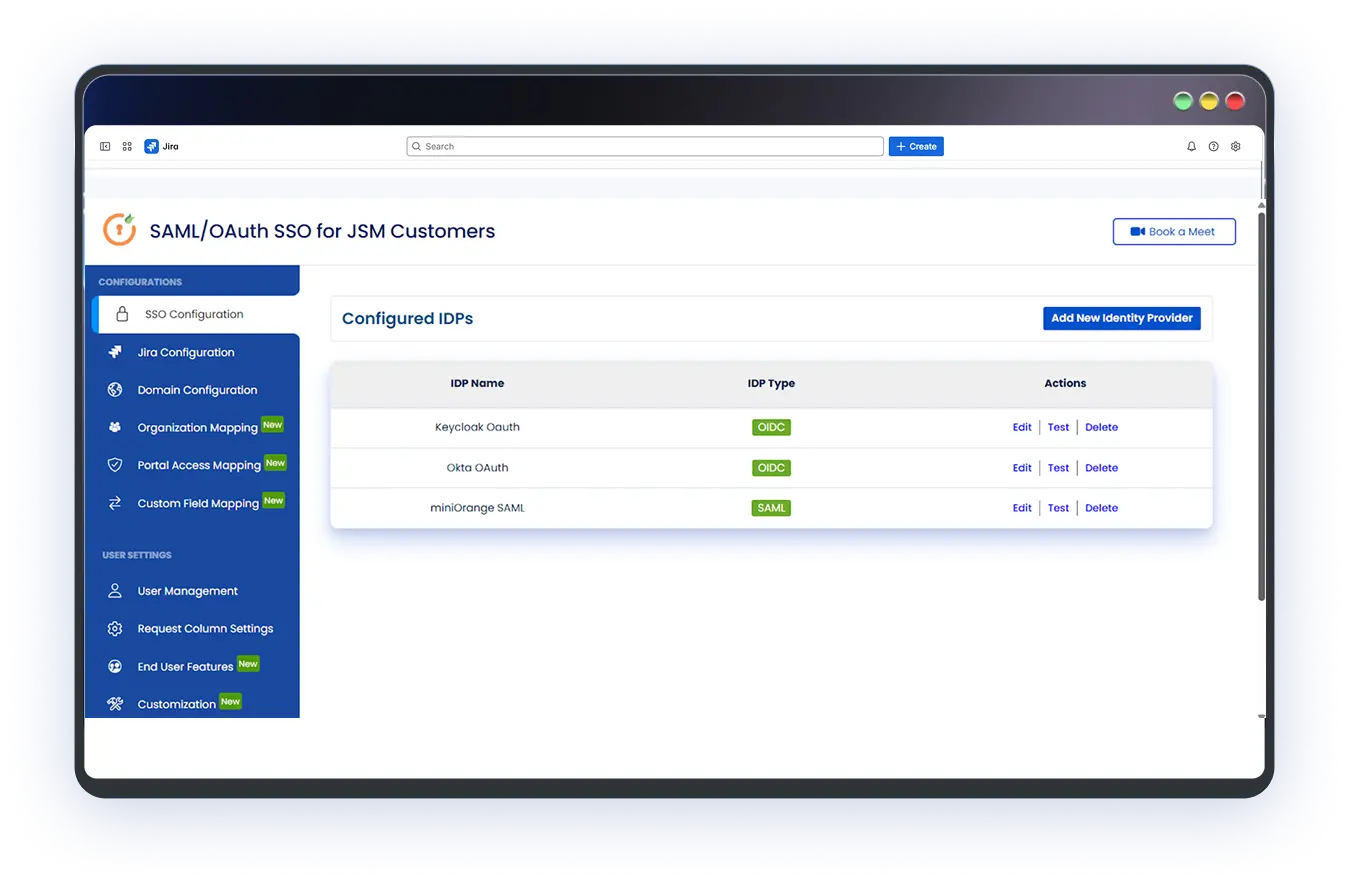Screen dimensions: 1349x884
Task: Click the Create button
Action: pos(916,146)
